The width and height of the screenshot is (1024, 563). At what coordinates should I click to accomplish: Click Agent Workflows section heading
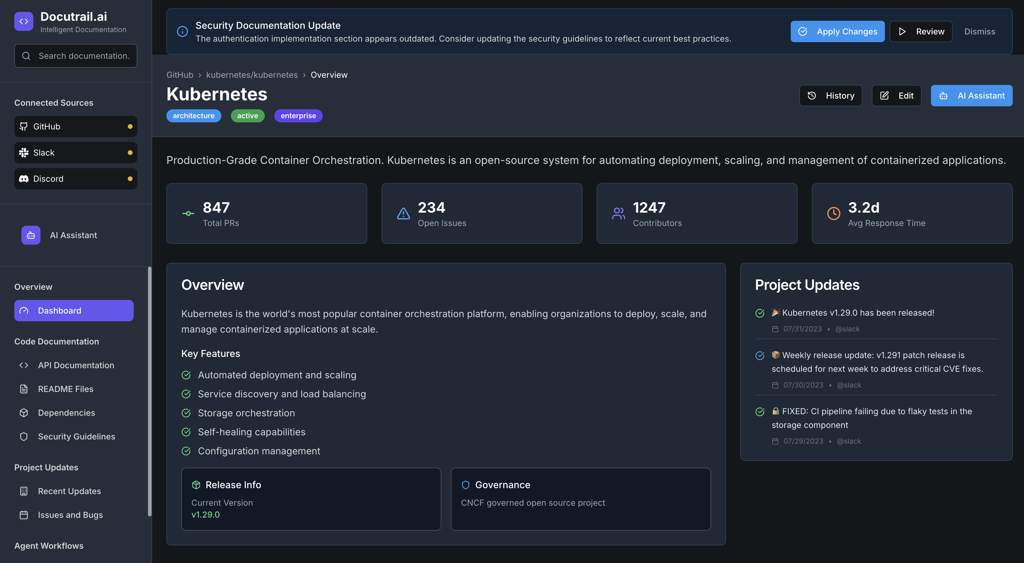[49, 546]
